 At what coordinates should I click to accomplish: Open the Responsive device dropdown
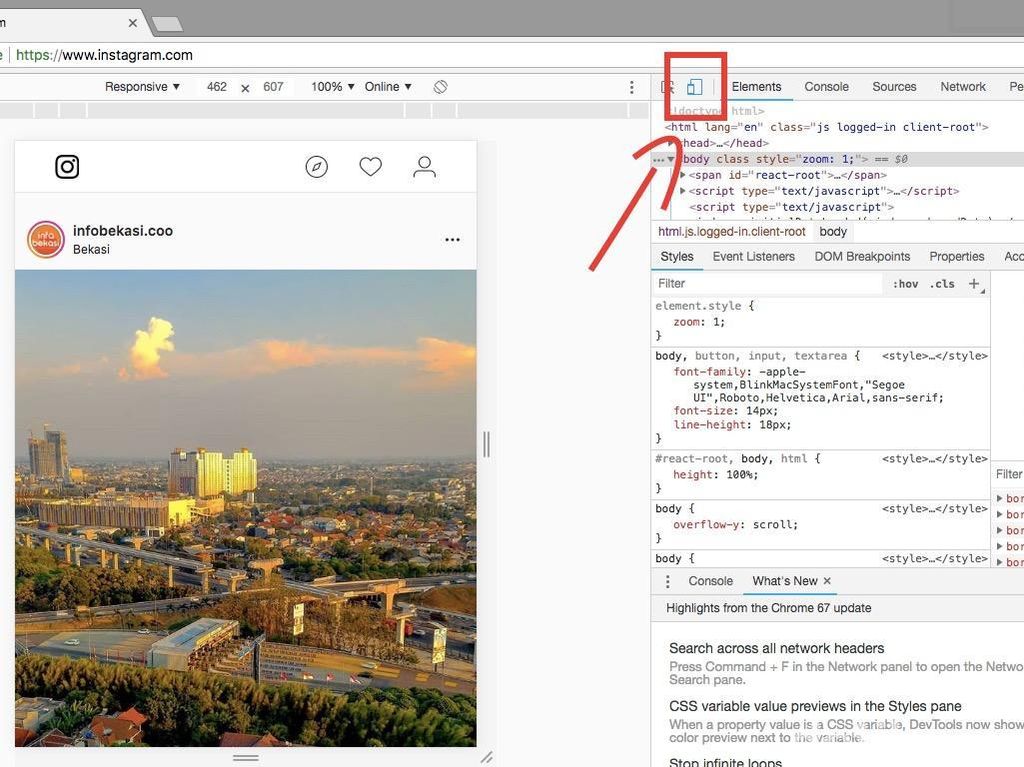pyautogui.click(x=142, y=87)
